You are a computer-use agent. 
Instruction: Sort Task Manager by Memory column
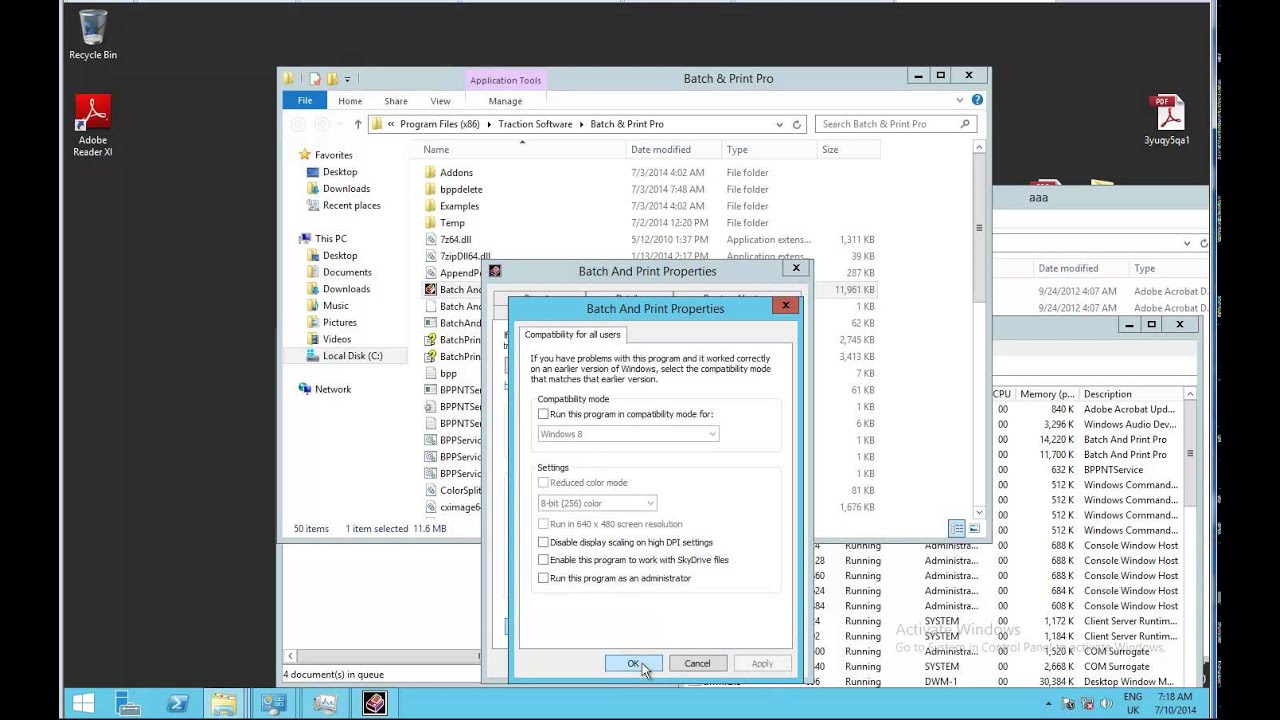click(x=1047, y=394)
